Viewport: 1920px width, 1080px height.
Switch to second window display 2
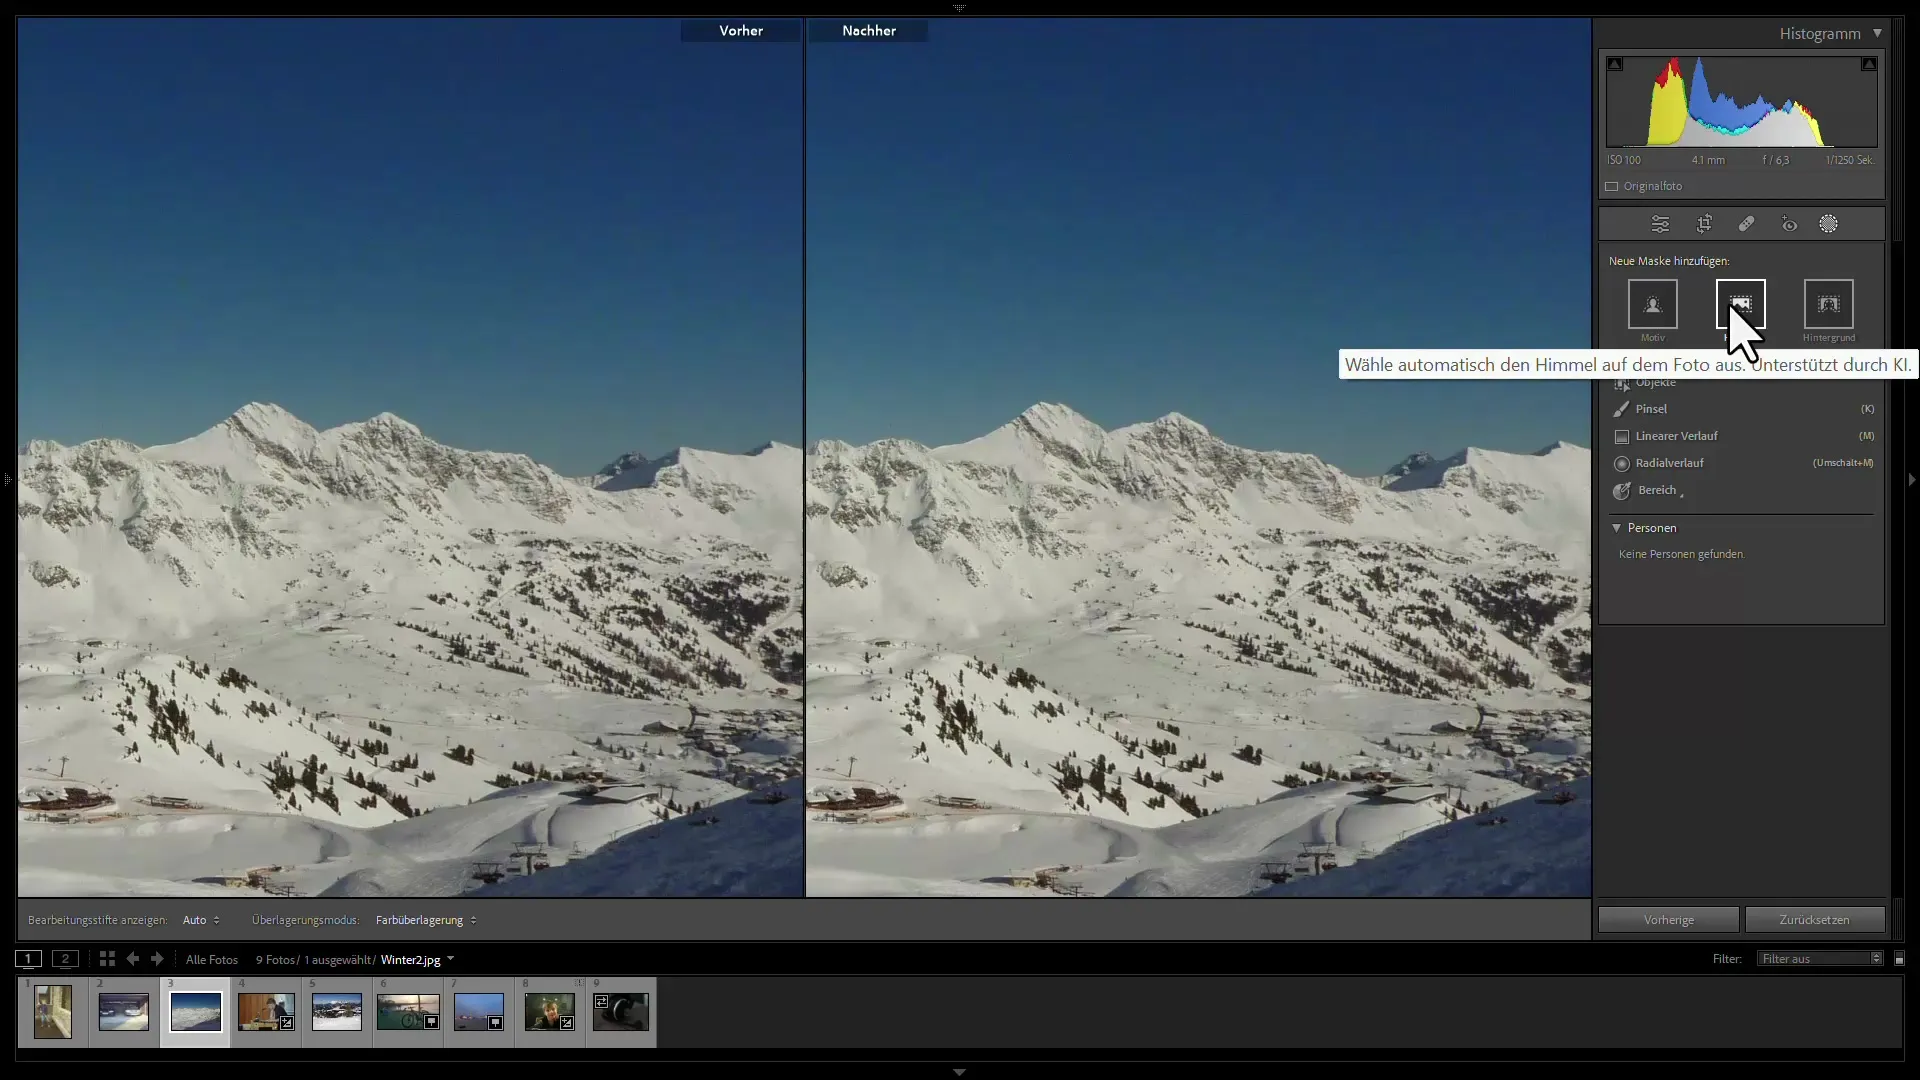pos(65,959)
